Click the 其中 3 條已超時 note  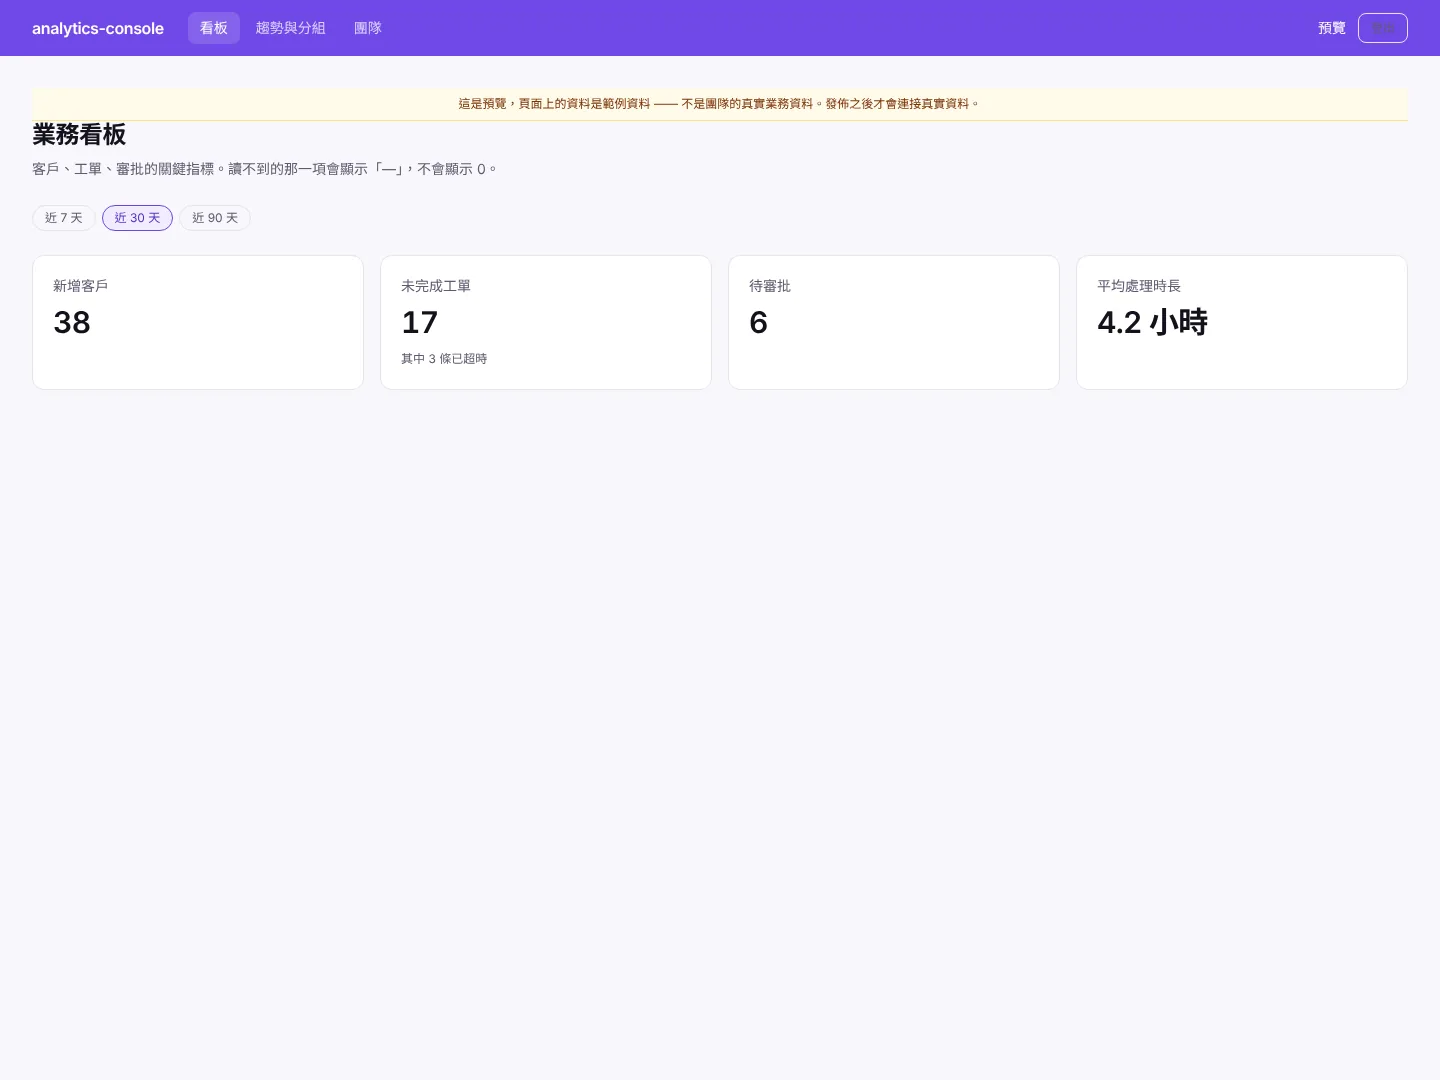pyautogui.click(x=444, y=359)
